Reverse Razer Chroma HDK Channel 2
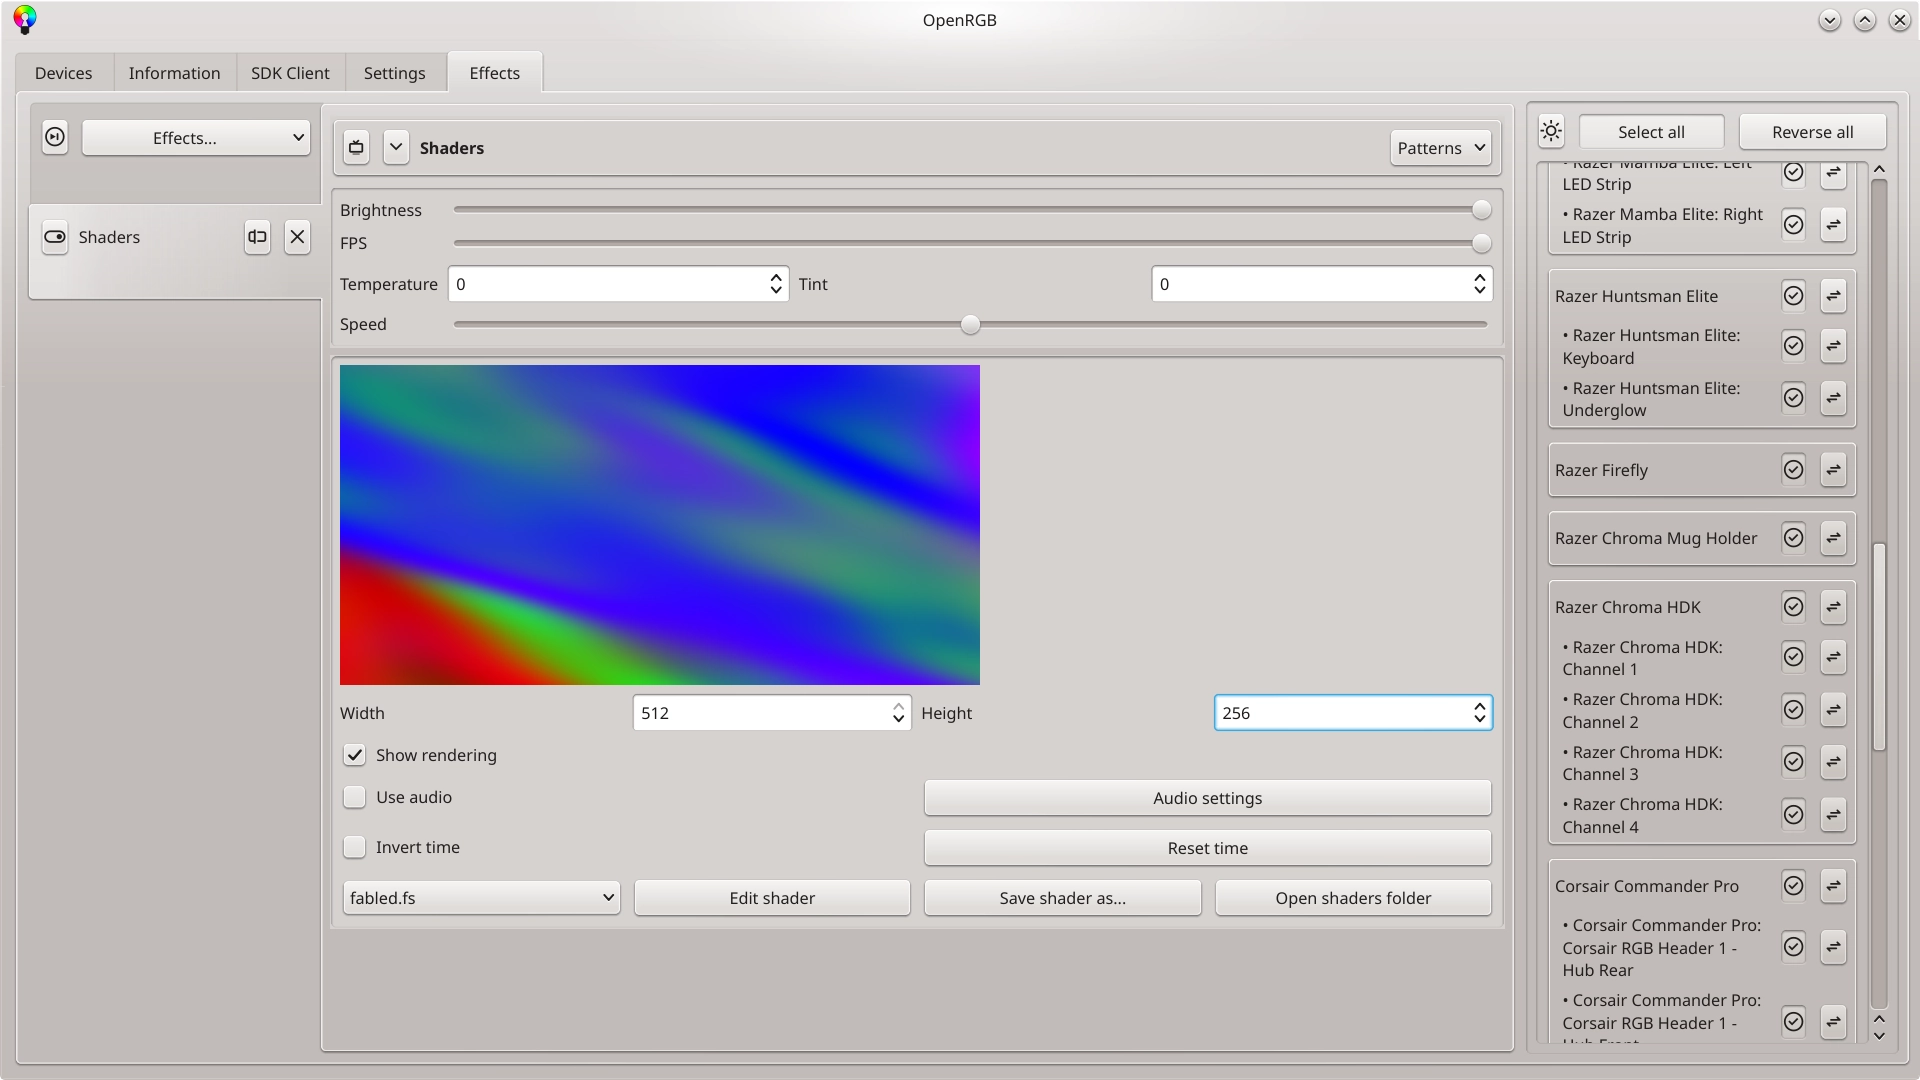The height and width of the screenshot is (1080, 1920). [1833, 710]
